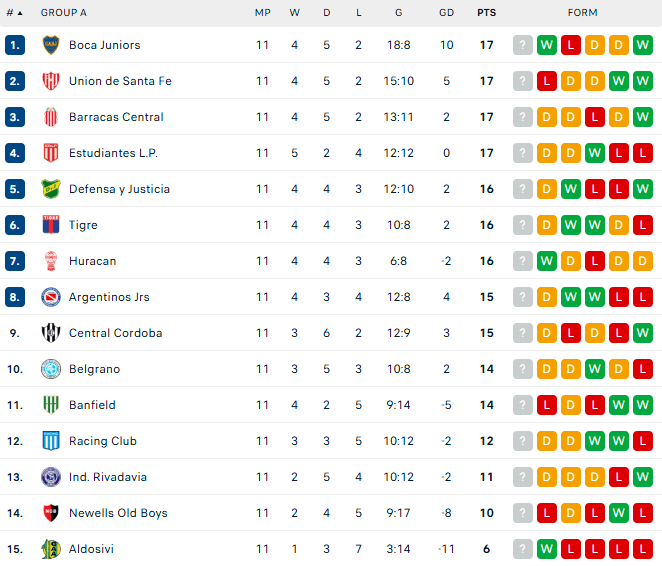The image size is (662, 566).
Task: Click the Argentinos Jrs team crest
Action: (x=51, y=297)
